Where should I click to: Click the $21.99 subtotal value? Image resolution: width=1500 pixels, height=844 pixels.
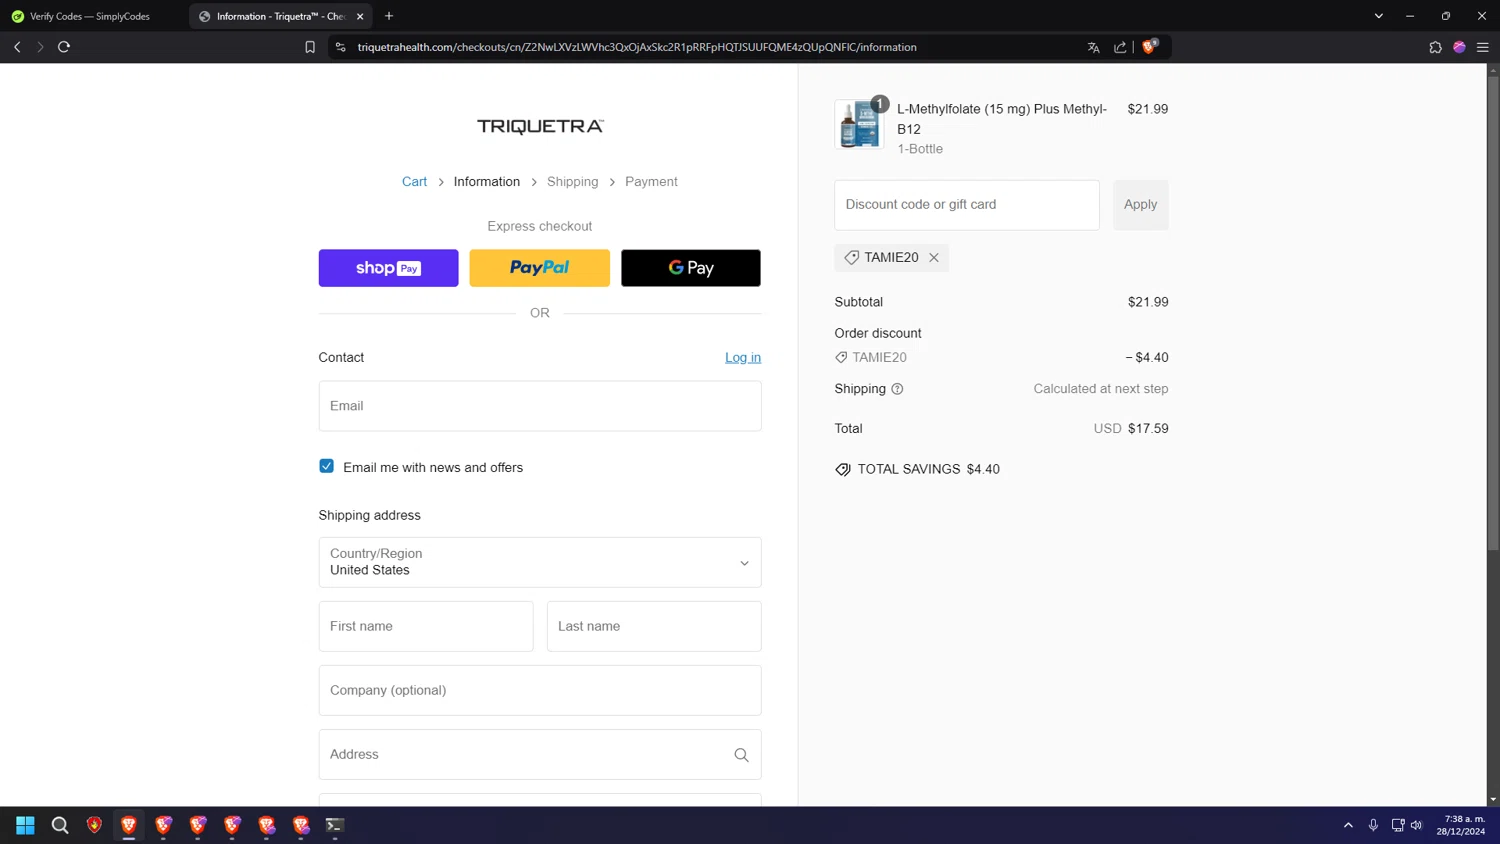coord(1148,302)
